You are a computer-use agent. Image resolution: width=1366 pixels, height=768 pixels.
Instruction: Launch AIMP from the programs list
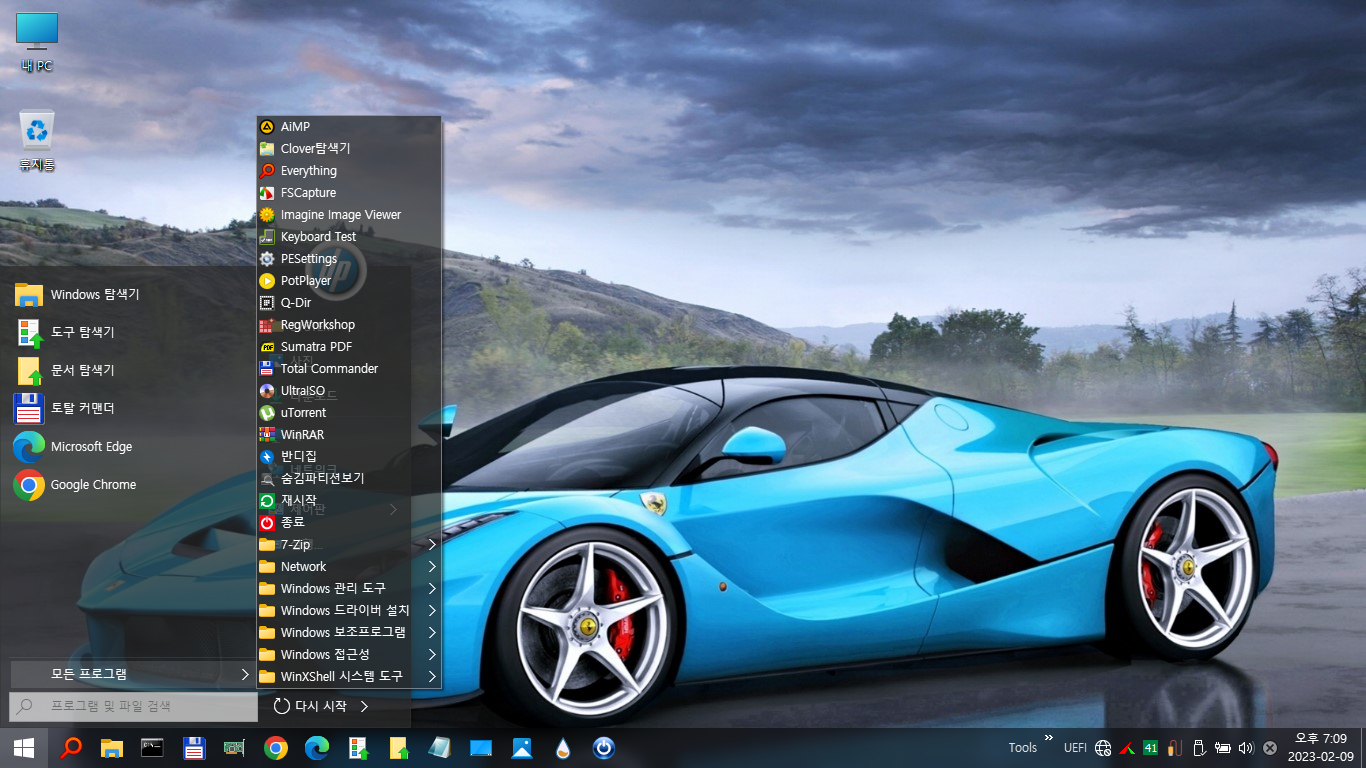pyautogui.click(x=348, y=127)
